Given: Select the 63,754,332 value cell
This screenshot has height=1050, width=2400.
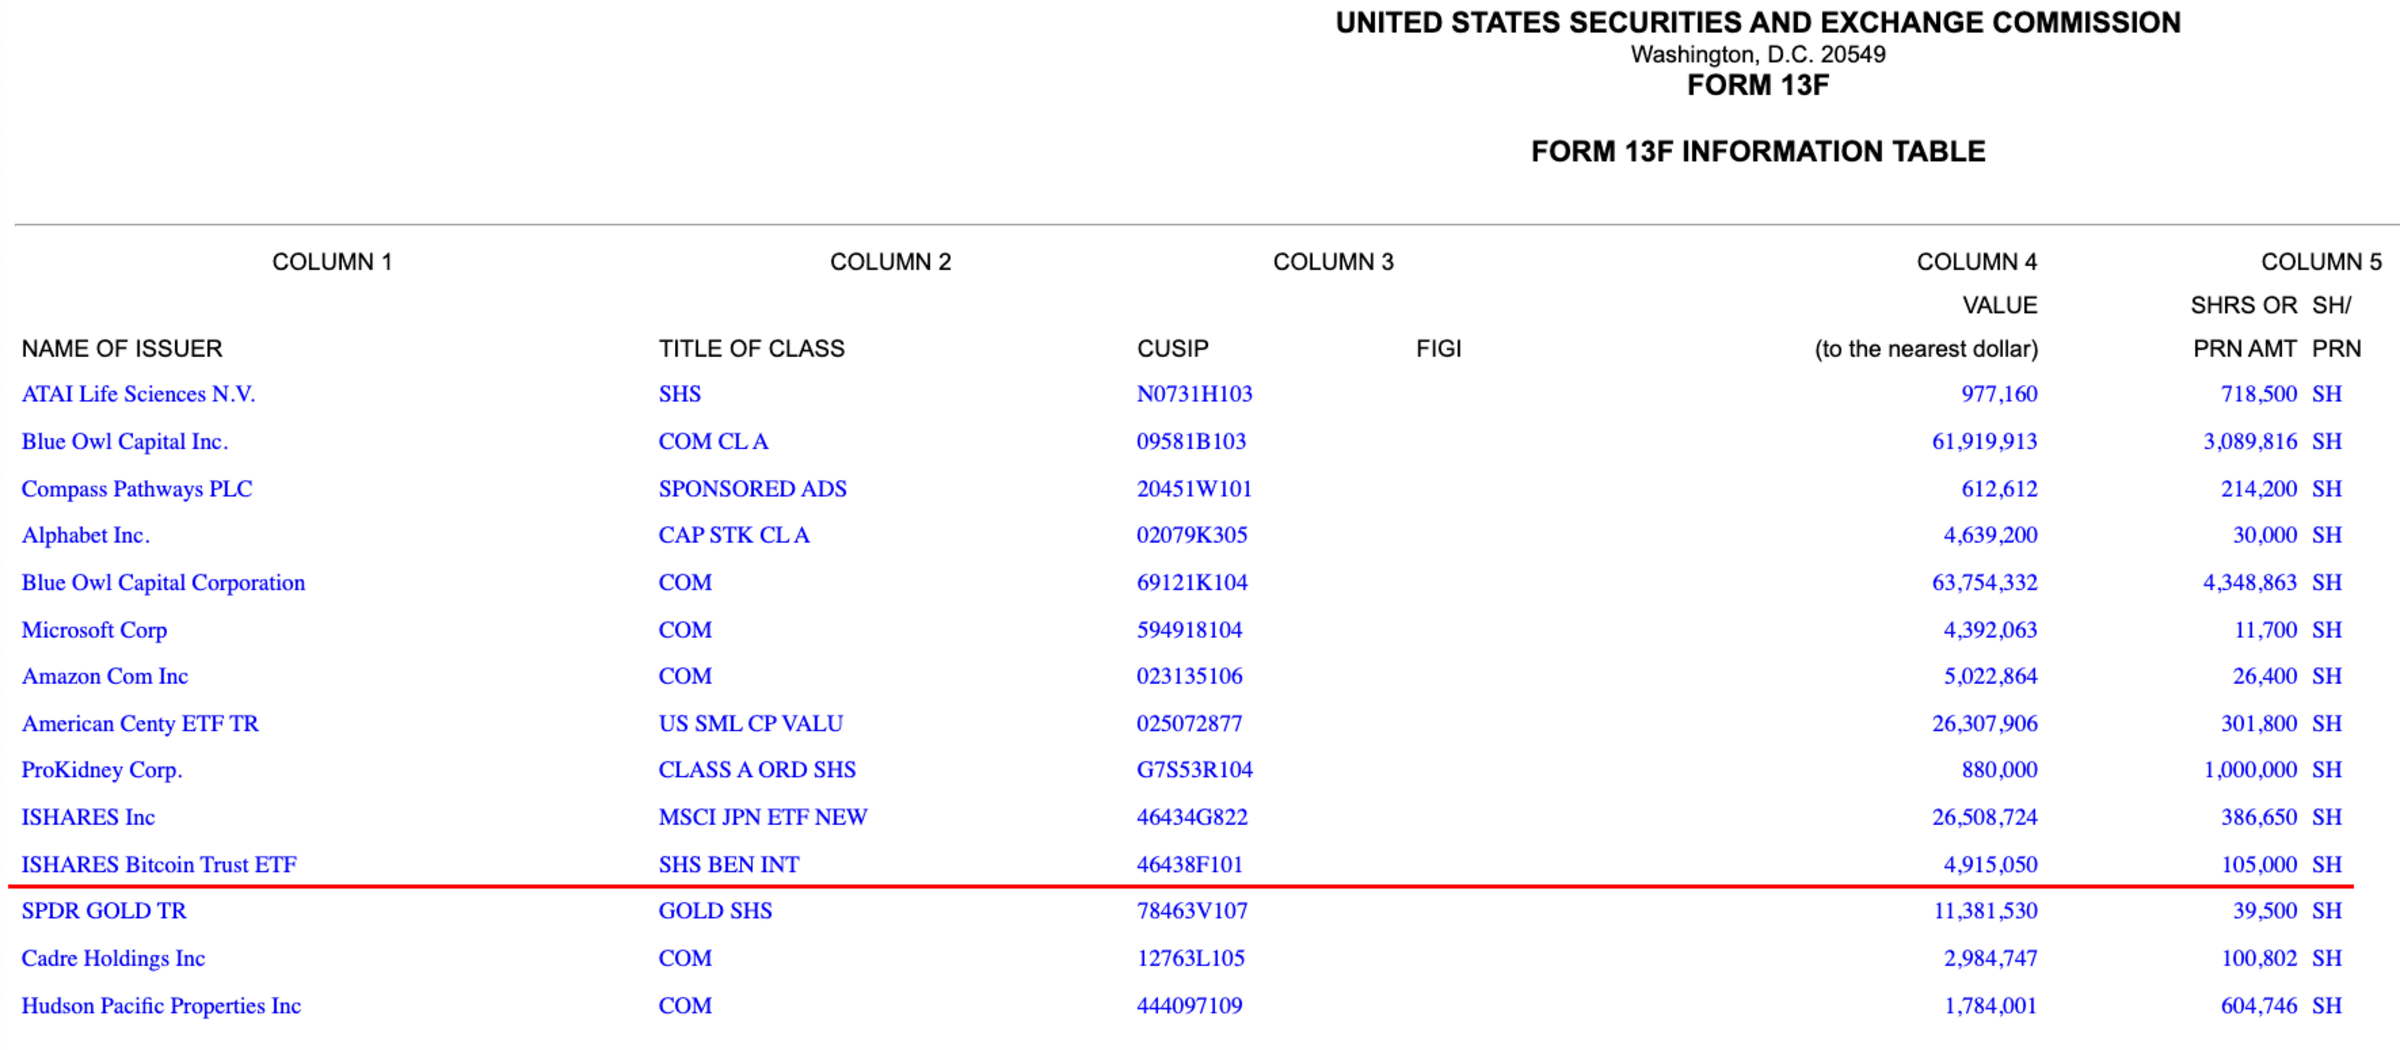Looking at the screenshot, I should point(1984,582).
